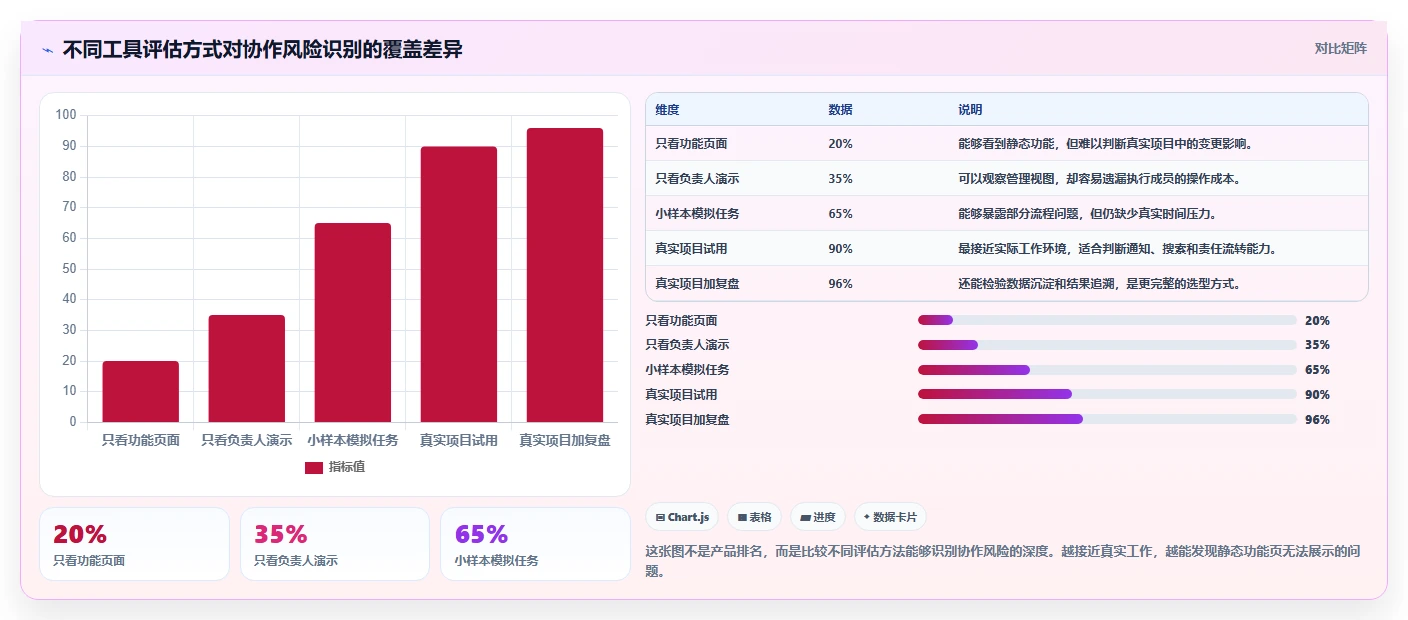Click the 说明 table column header
The height and width of the screenshot is (620, 1408).
tap(970, 110)
